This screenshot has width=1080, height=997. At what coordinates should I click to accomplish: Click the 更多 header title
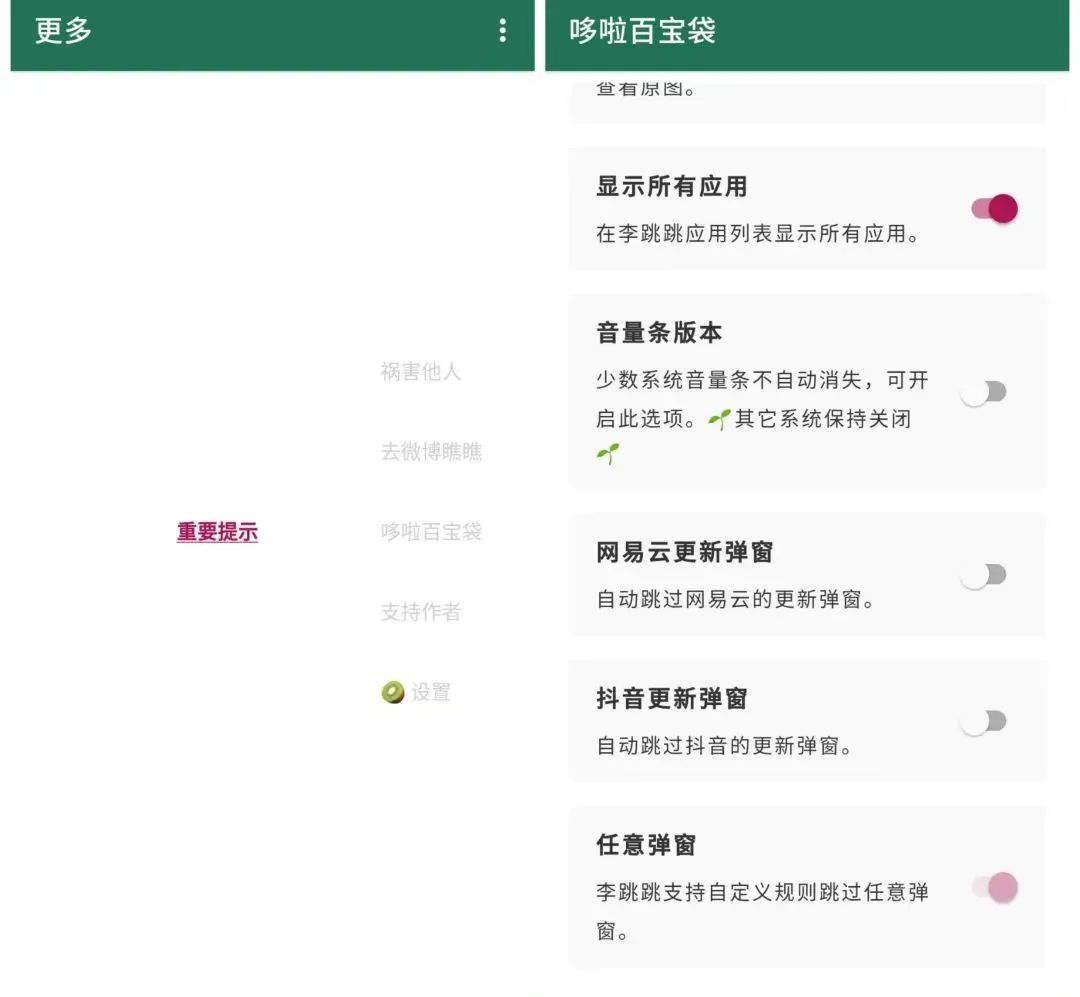click(64, 31)
